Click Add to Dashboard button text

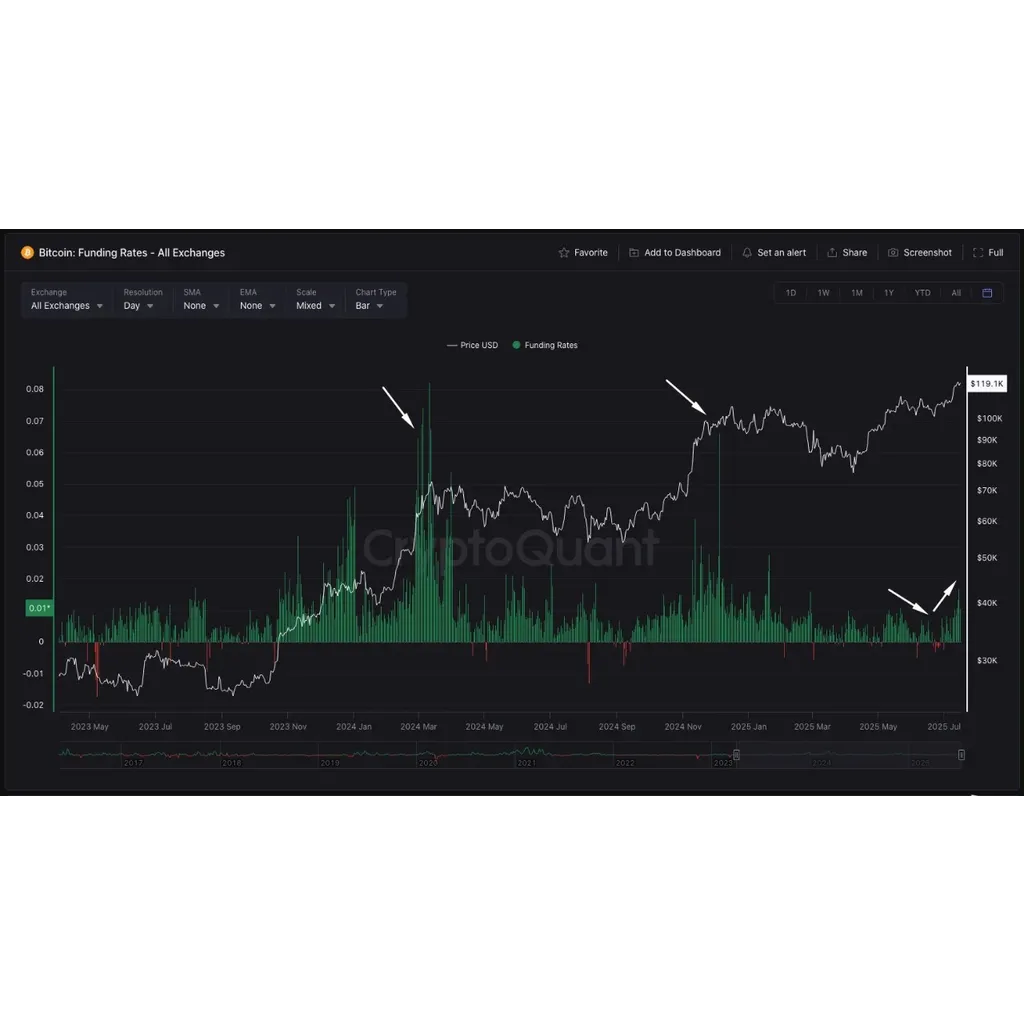pos(682,253)
